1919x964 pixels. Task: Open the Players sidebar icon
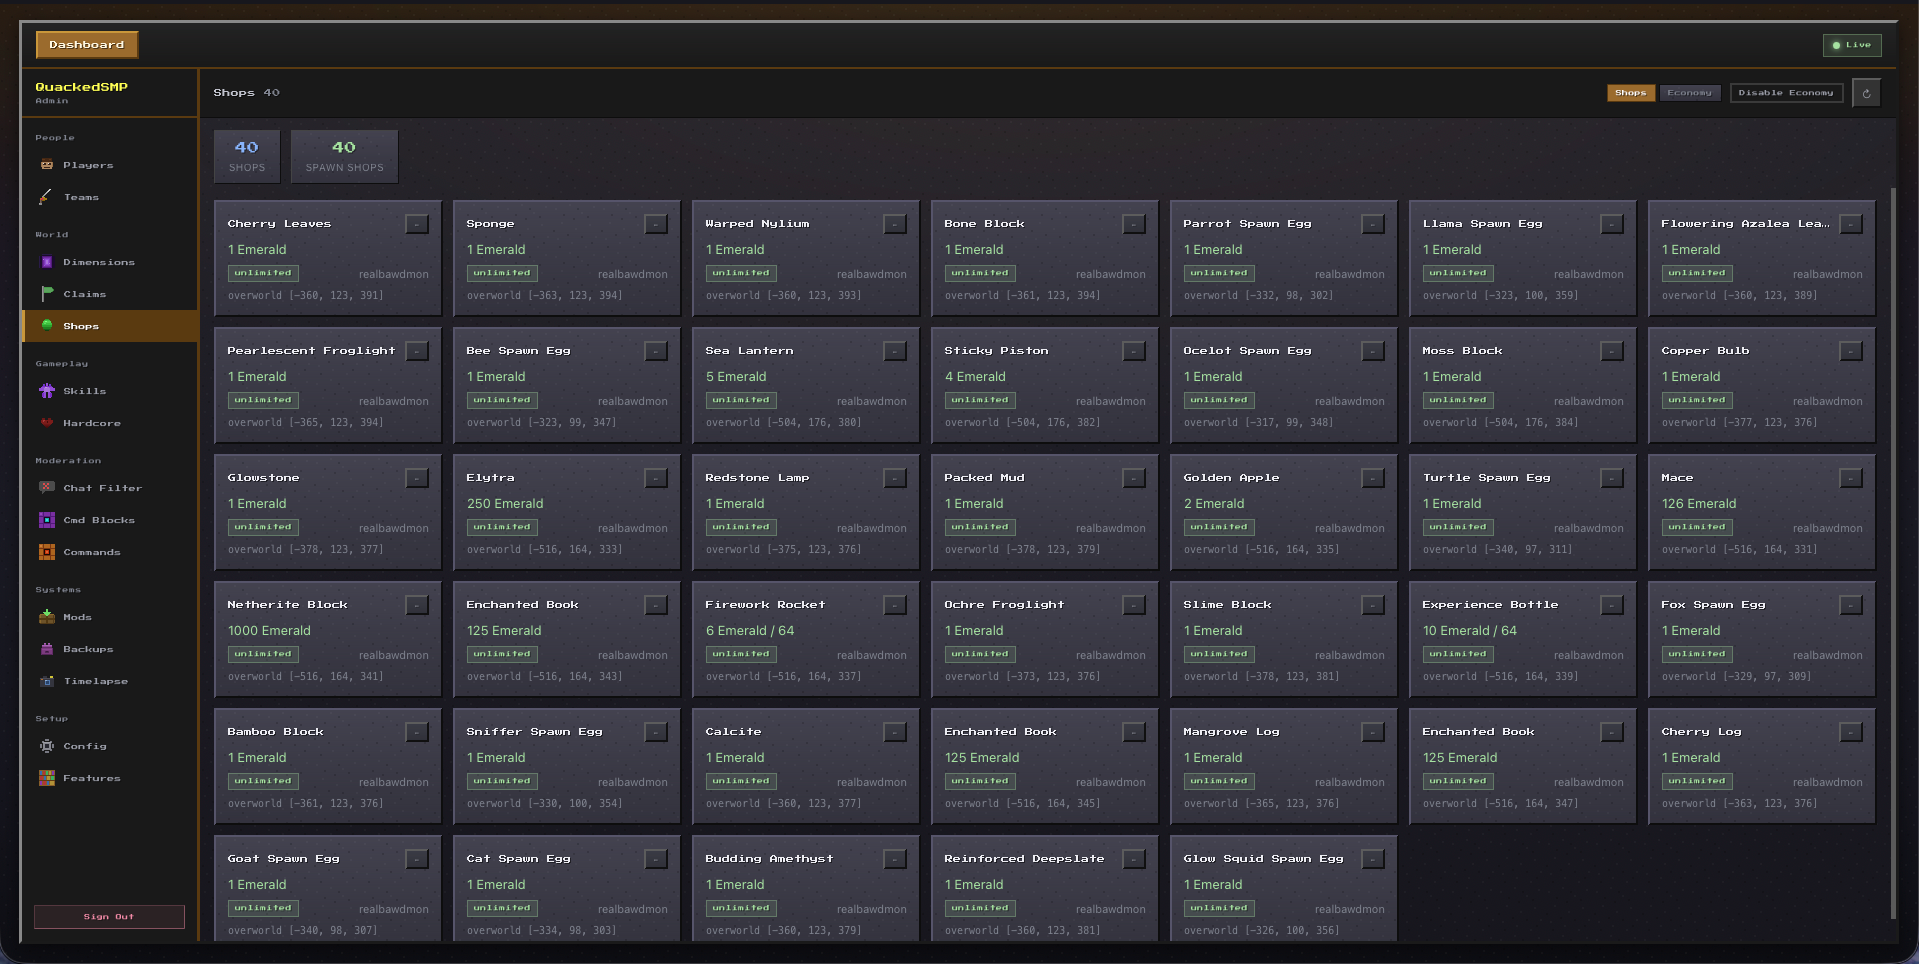(46, 165)
